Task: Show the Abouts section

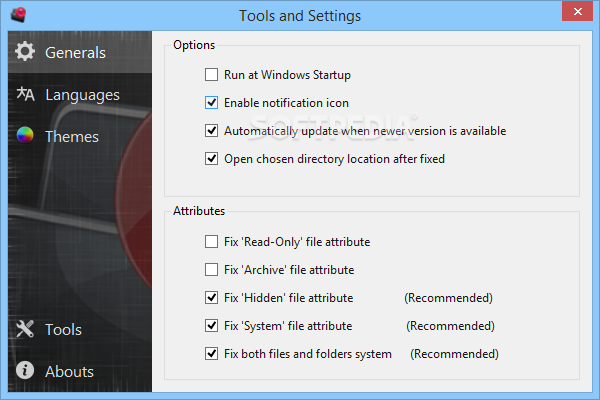Action: pyautogui.click(x=69, y=371)
